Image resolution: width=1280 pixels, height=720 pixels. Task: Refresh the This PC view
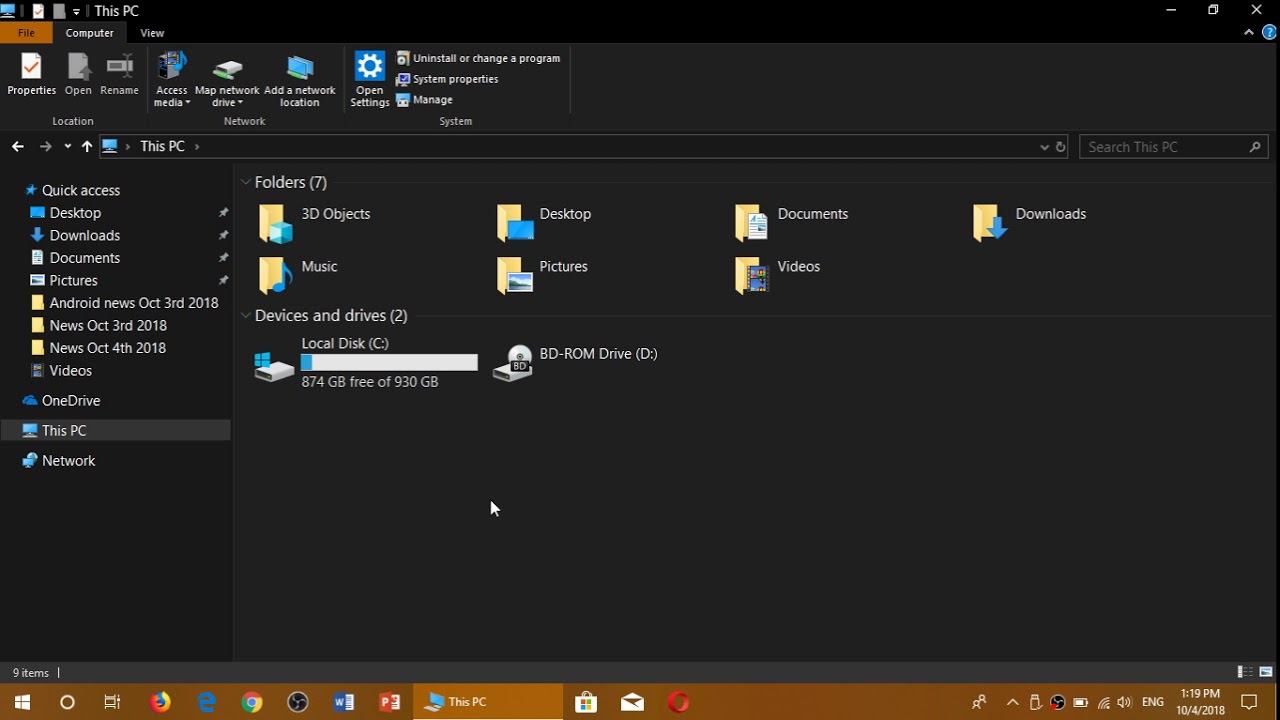click(1061, 147)
